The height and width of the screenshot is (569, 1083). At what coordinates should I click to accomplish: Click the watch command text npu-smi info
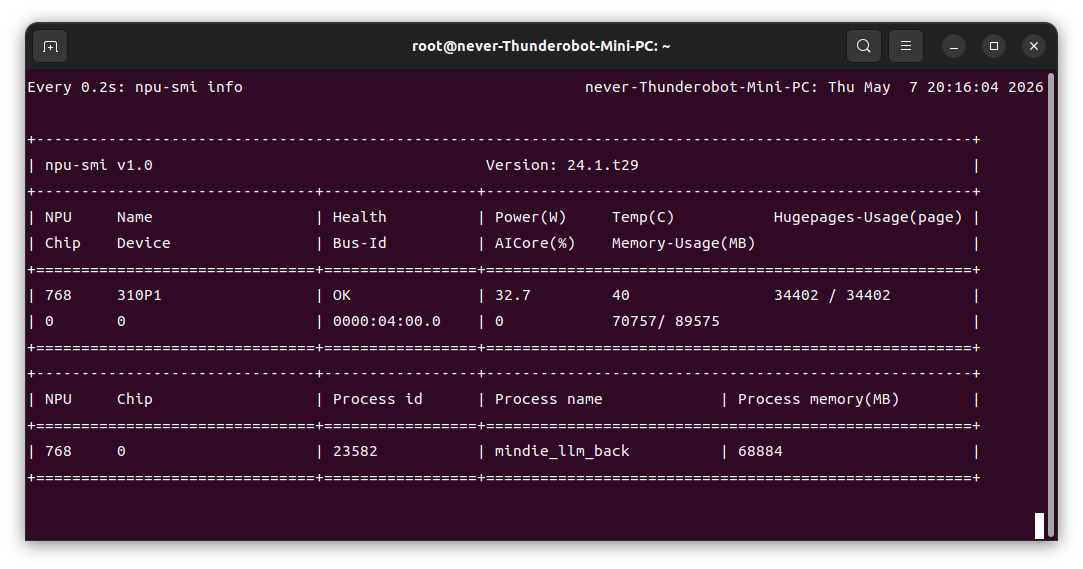point(189,88)
